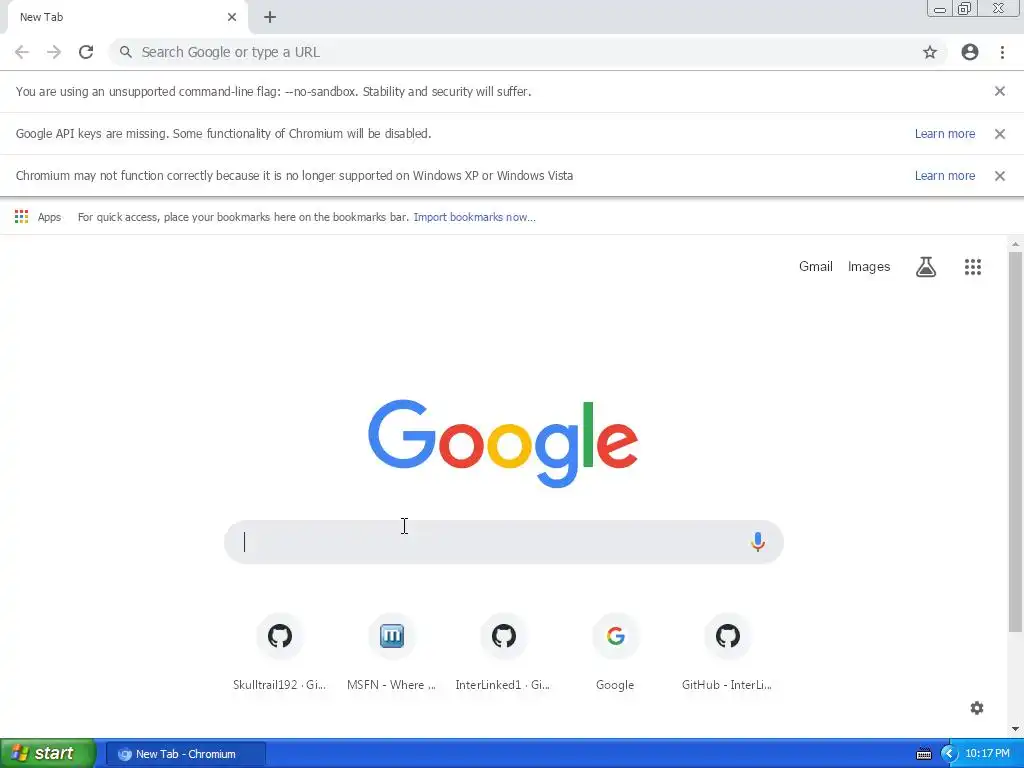The image size is (1024, 768).
Task: Restore down the Chromium window
Action: [x=965, y=9]
